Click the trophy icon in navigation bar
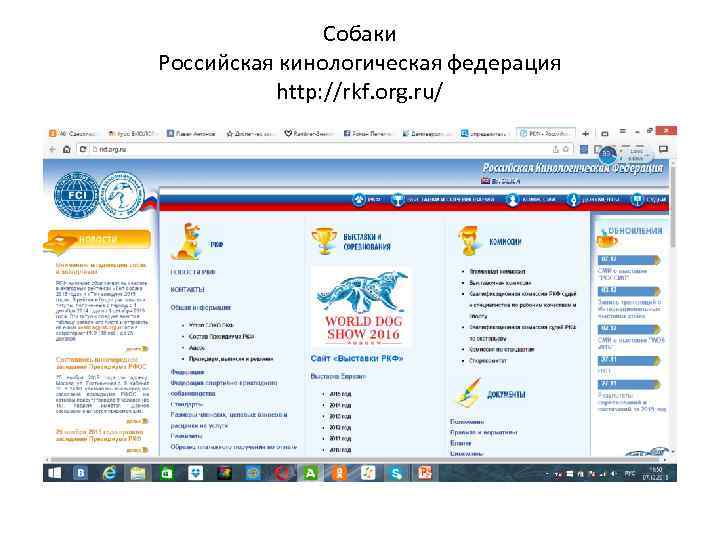Viewport: 720px width, 540px height. pos(397,200)
